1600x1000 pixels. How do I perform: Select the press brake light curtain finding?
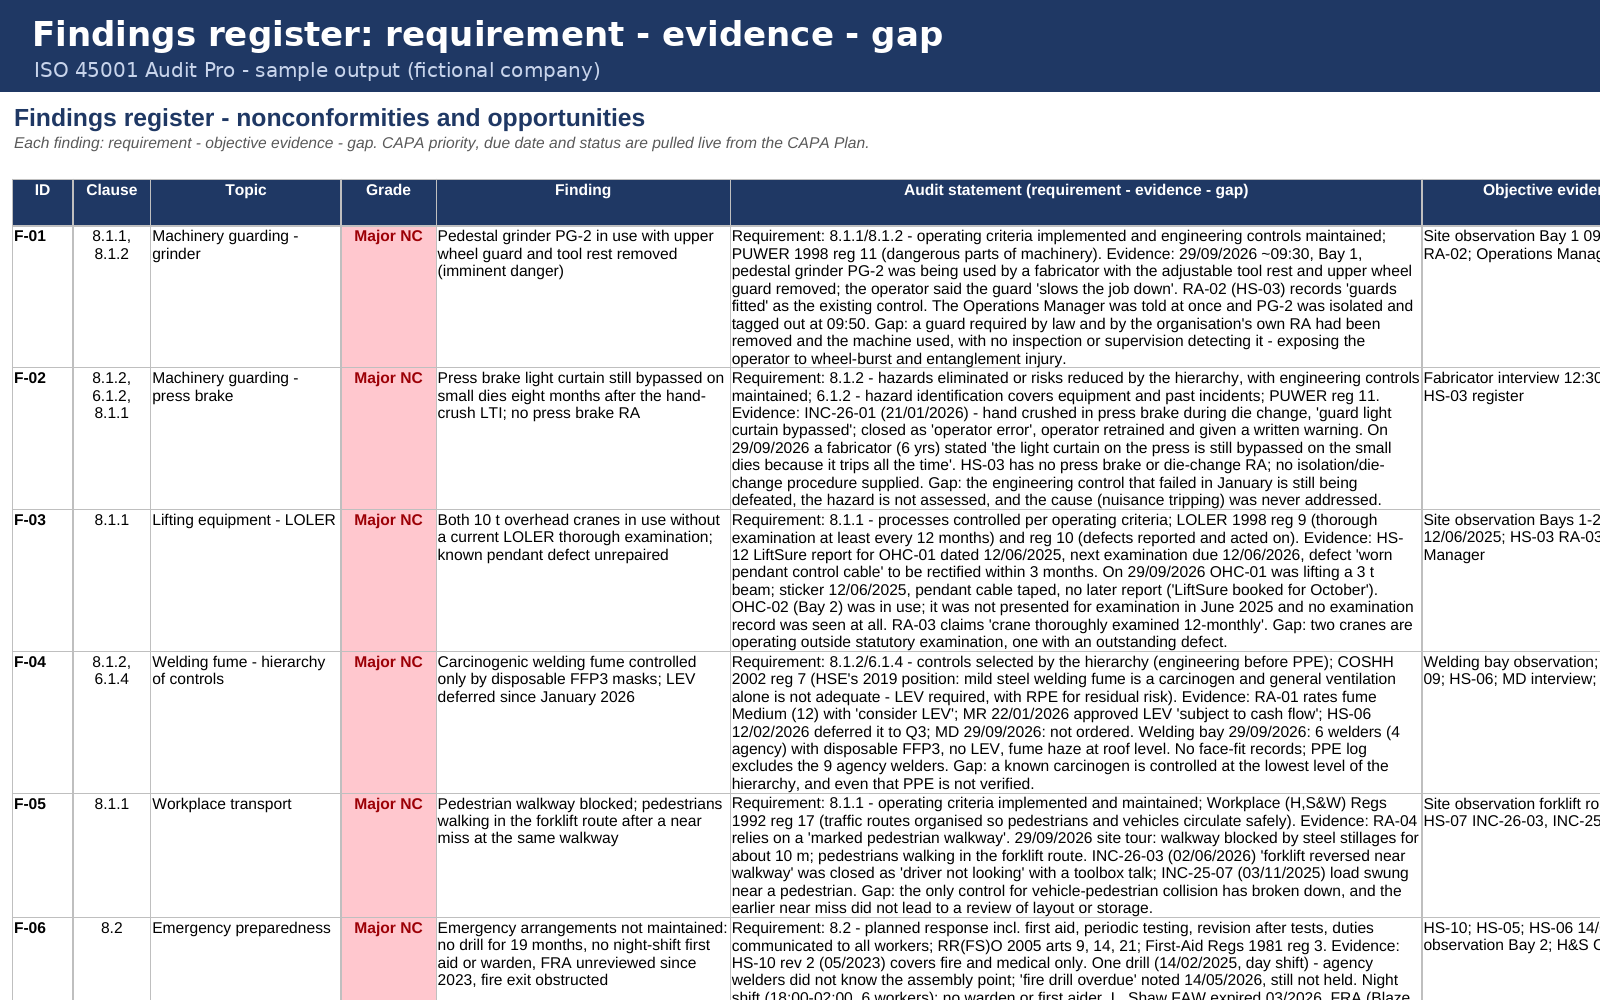pyautogui.click(x=583, y=439)
